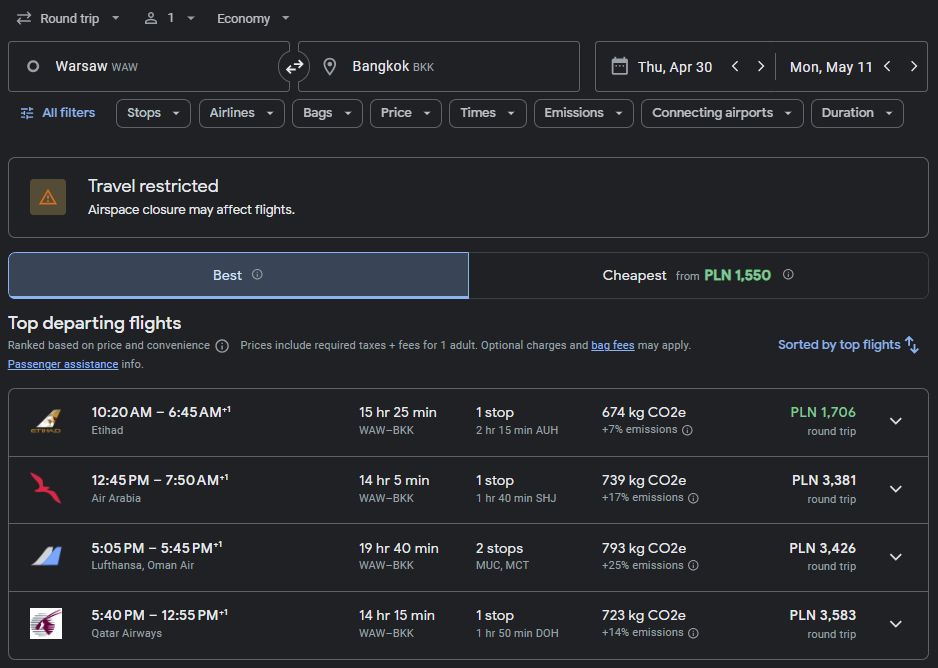Open the Price filter
Screen dimensions: 938x668
pos(406,113)
